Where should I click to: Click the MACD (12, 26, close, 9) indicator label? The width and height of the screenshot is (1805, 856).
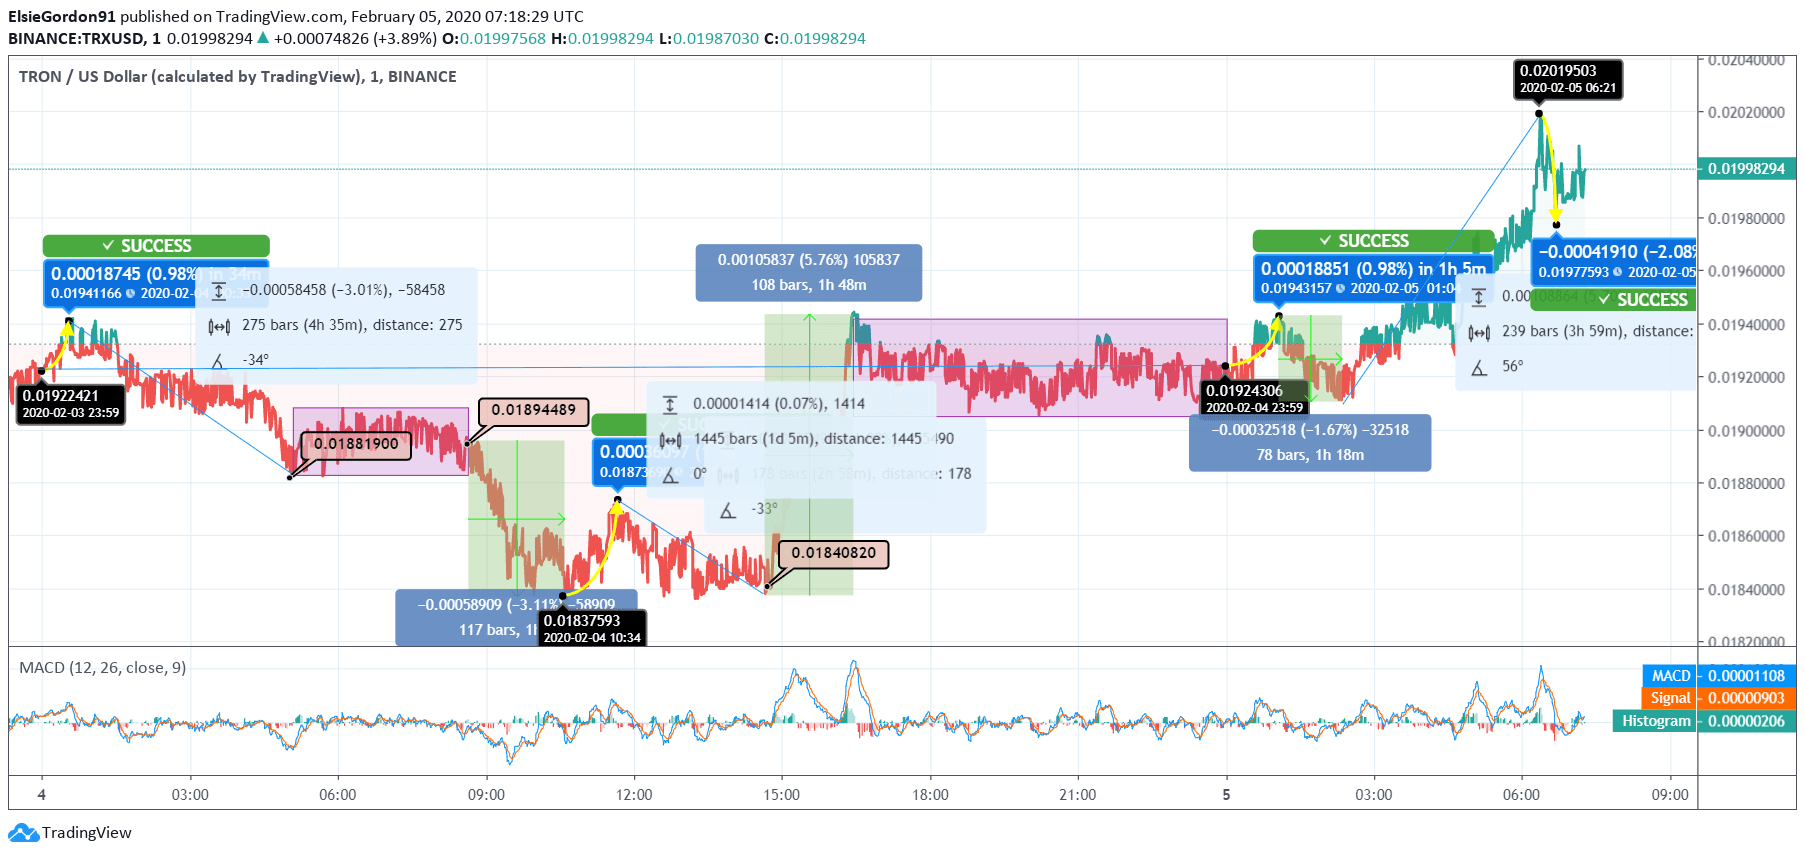click(103, 668)
